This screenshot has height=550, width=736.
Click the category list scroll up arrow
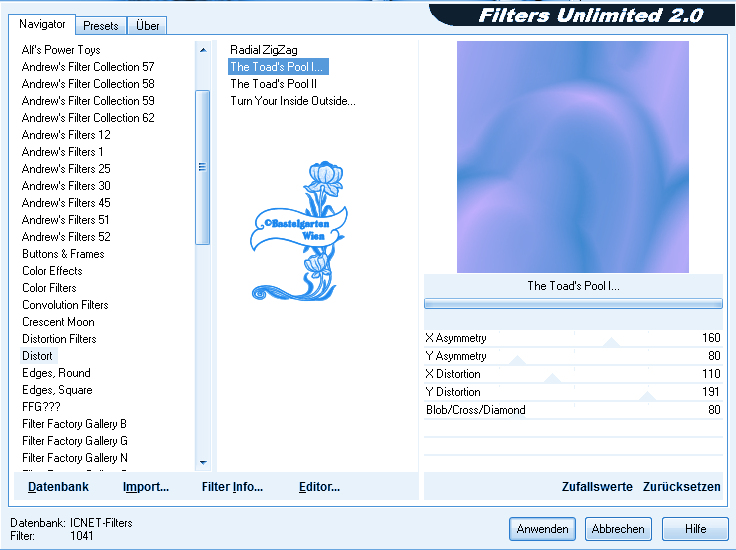tap(203, 50)
